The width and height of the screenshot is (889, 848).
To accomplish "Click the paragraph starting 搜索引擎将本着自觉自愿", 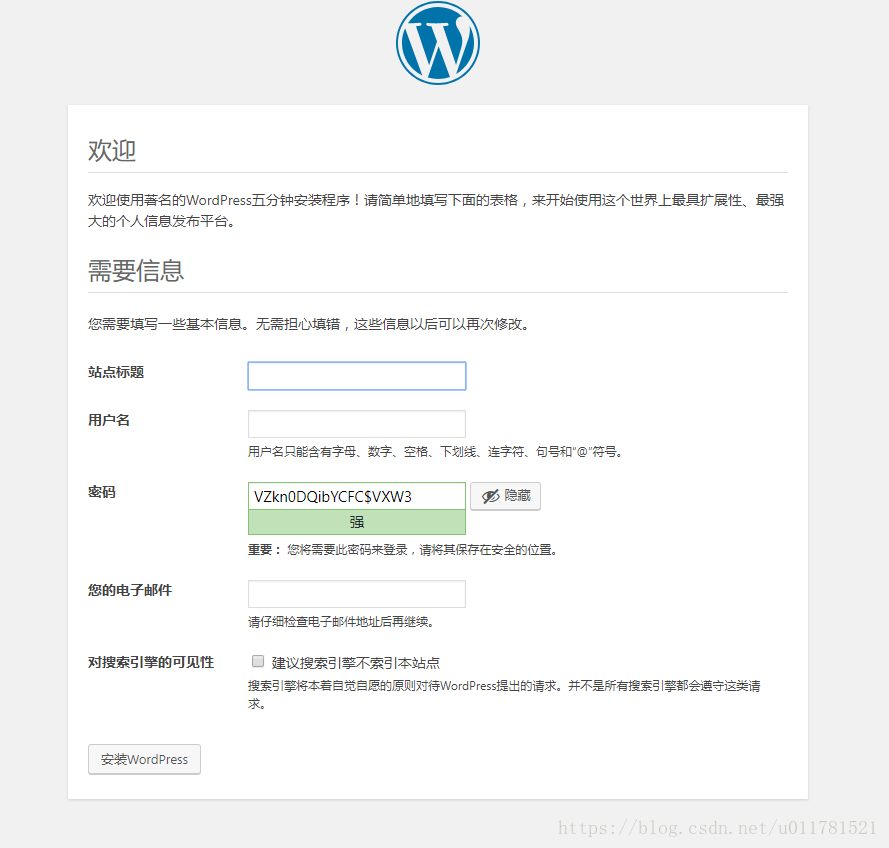I will 504,694.
